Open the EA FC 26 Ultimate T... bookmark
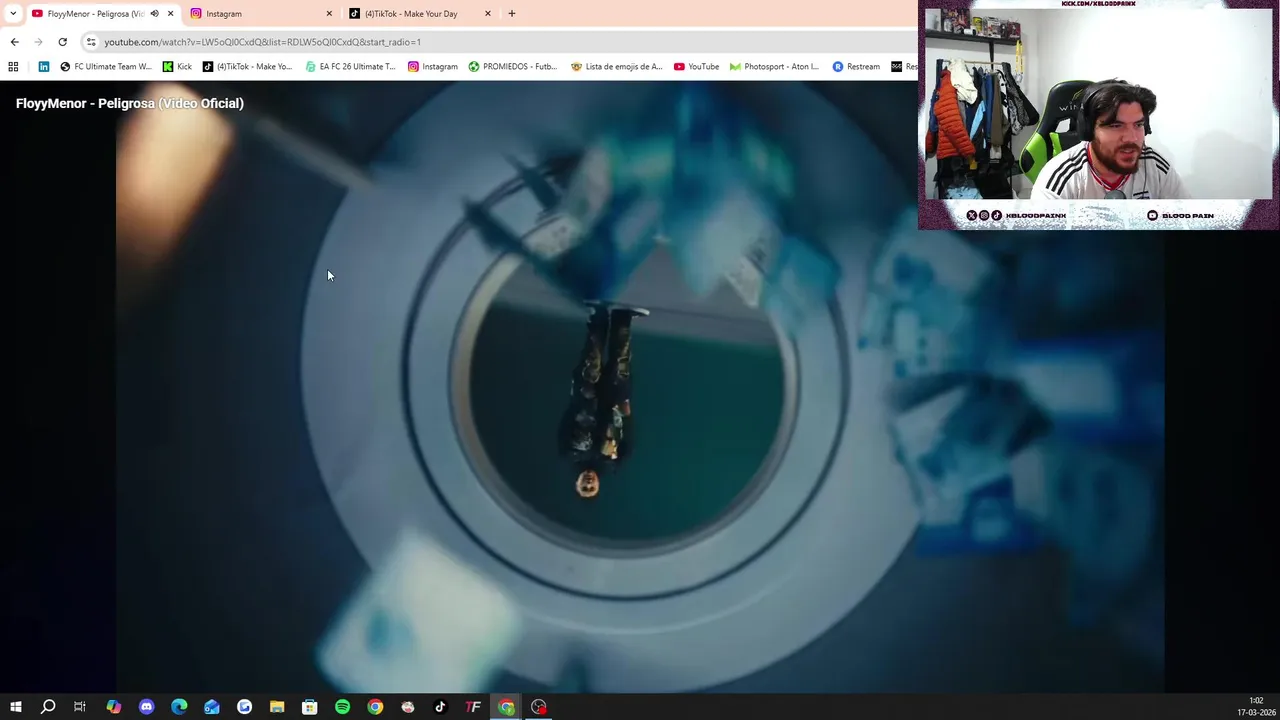Screen dimensions: 1280x720 [350, 67]
